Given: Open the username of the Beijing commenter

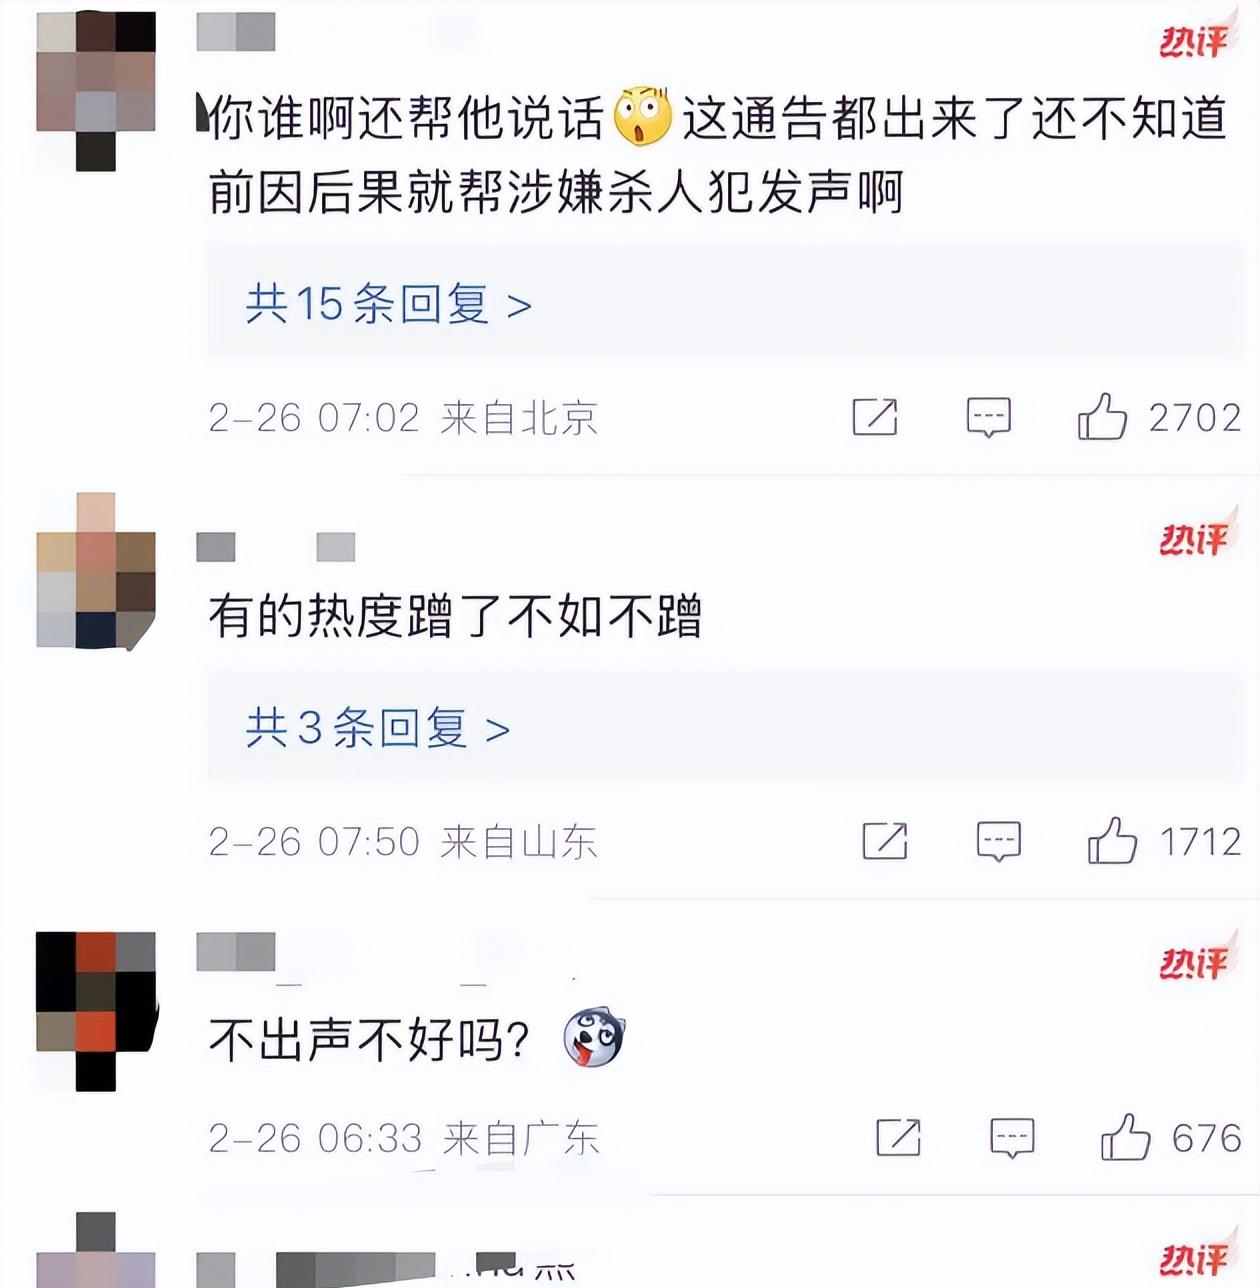Looking at the screenshot, I should click(236, 32).
